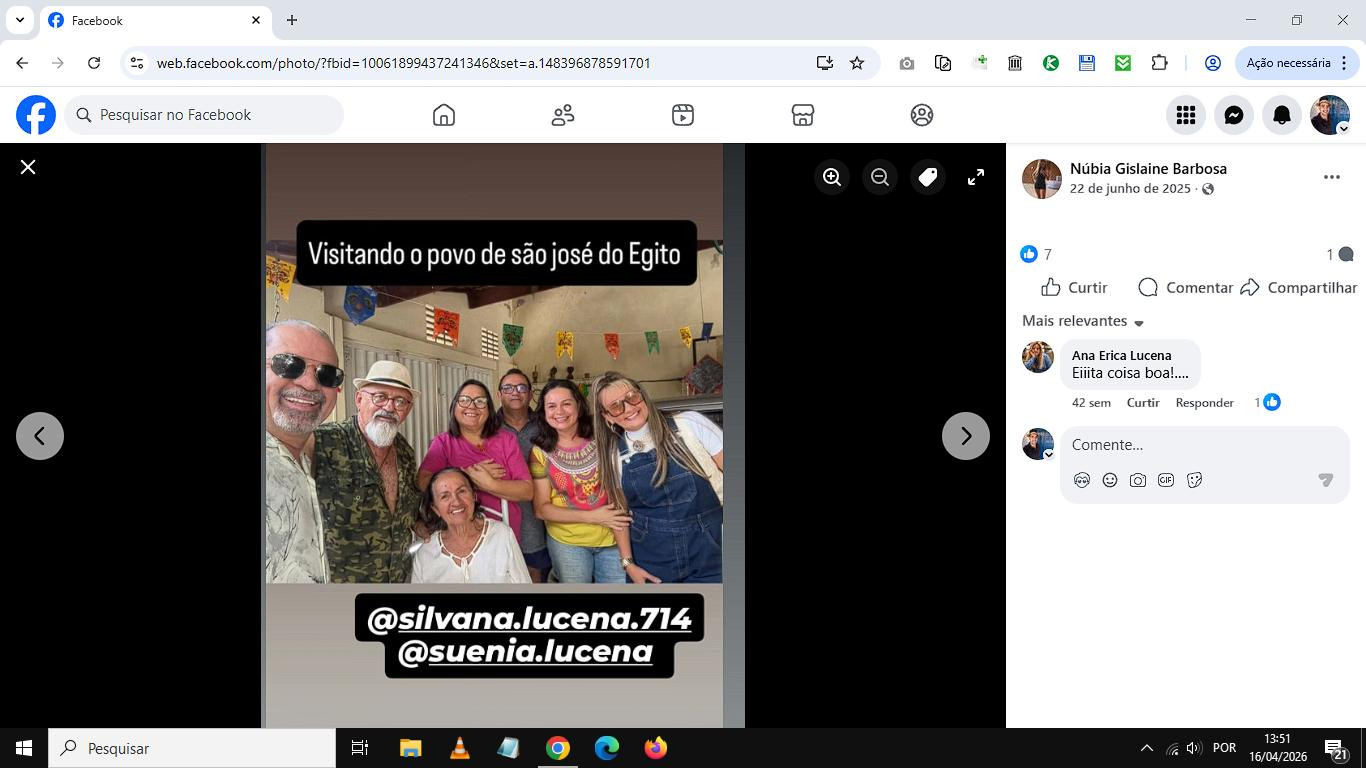Go to the Facebook Home tab
The image size is (1366, 768).
[444, 115]
